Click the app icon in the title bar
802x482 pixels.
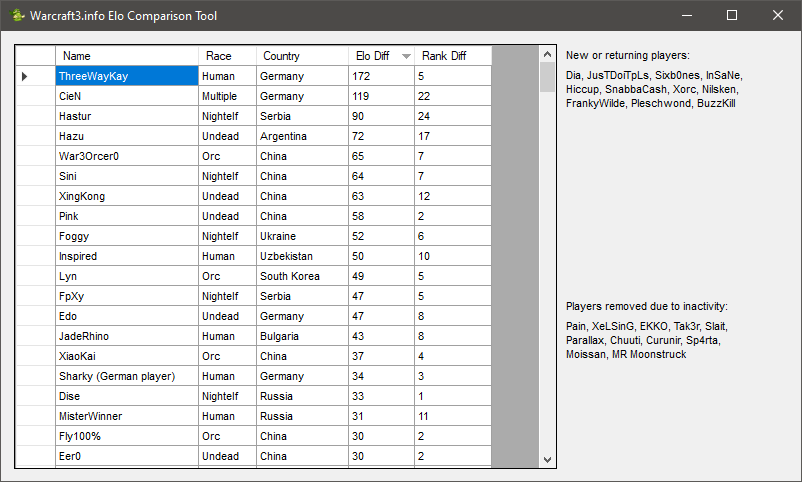coord(17,15)
